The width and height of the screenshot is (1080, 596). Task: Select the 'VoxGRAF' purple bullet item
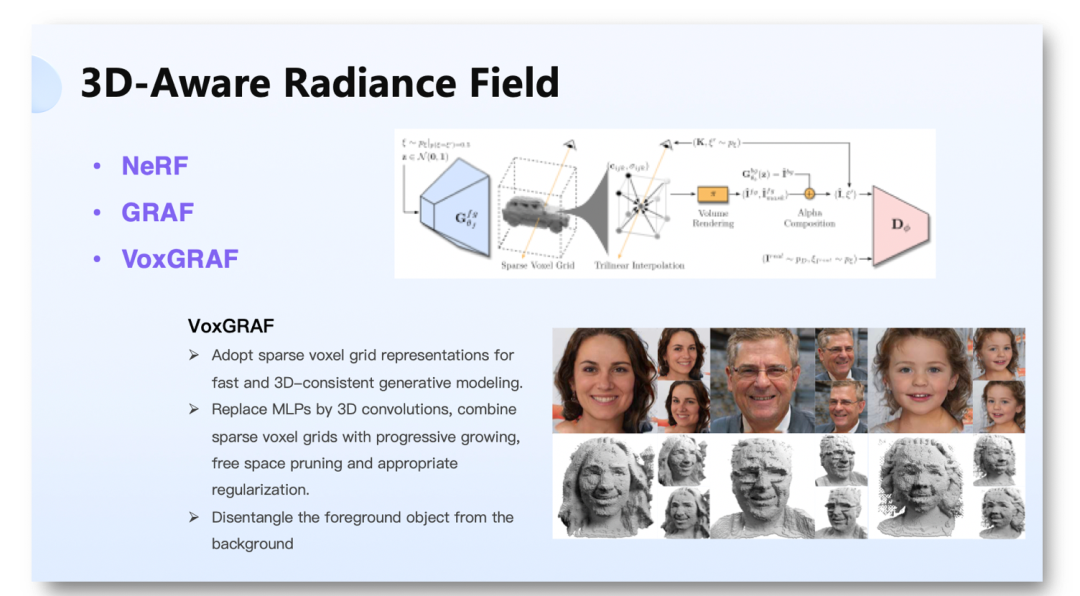[x=180, y=259]
